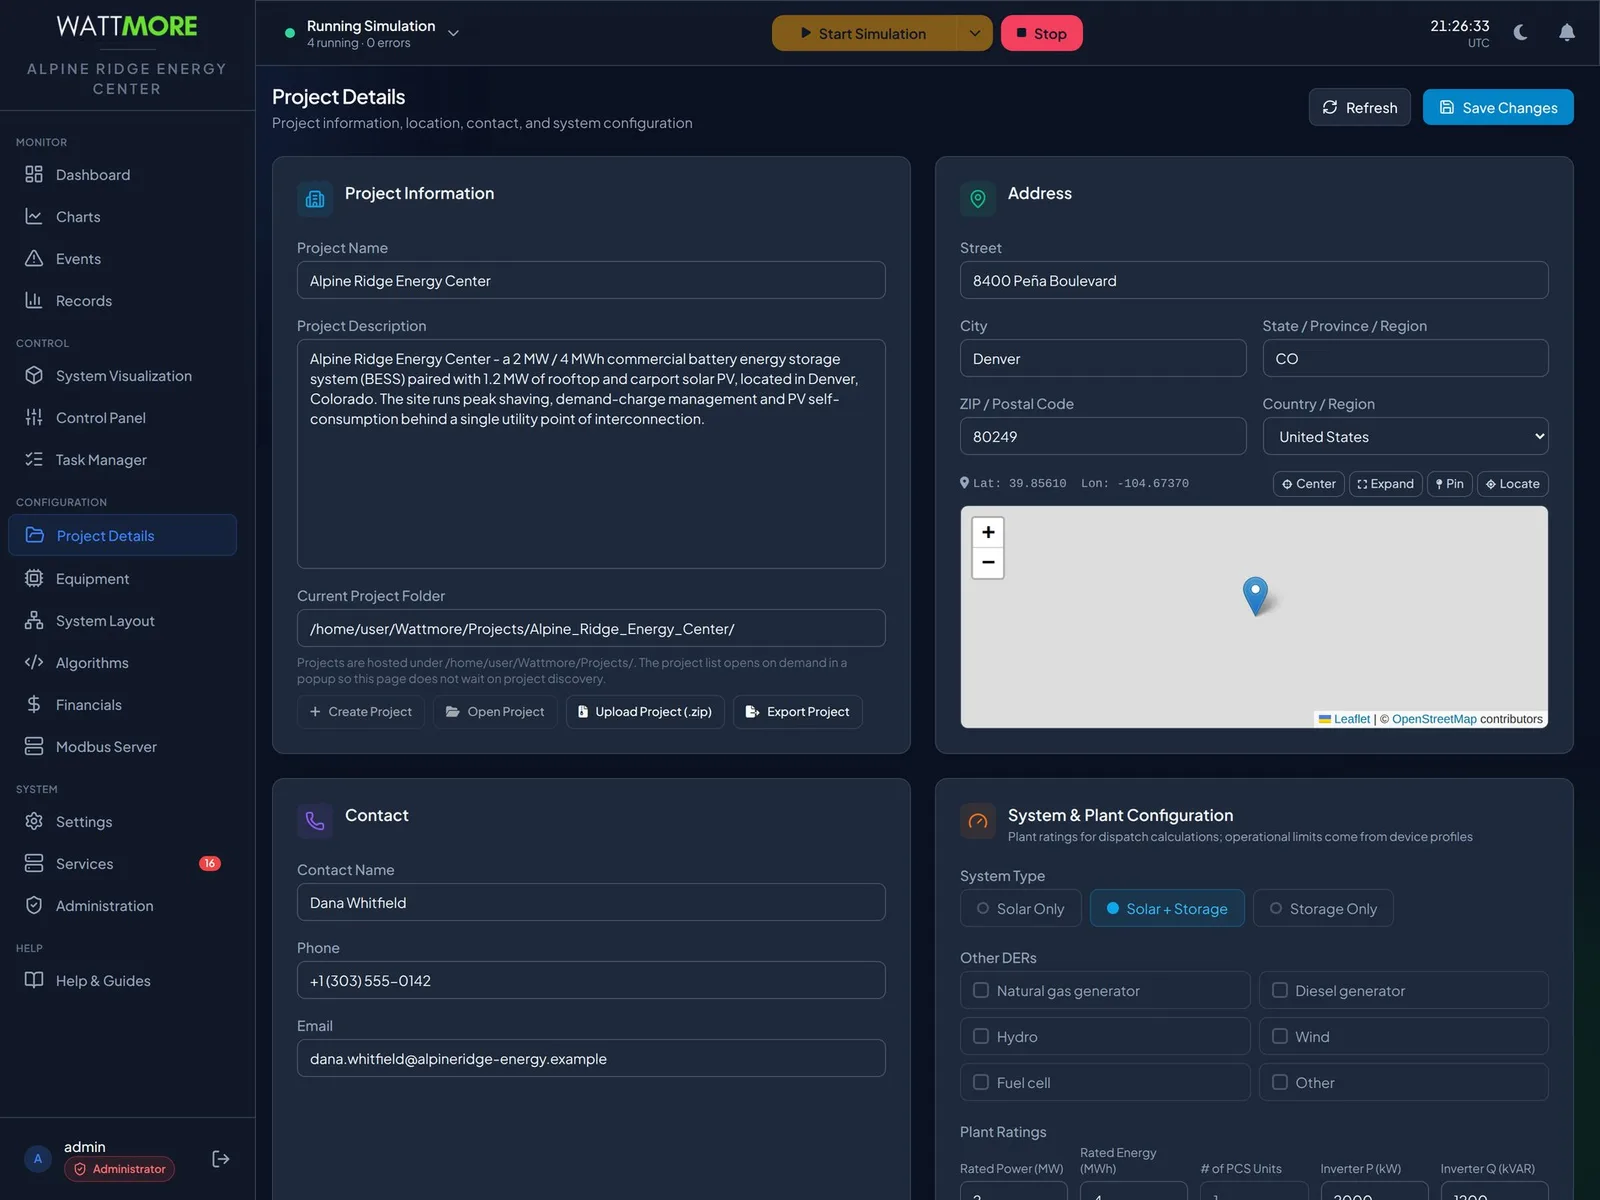
Task: Tick the Other DER checkbox
Action: tap(1280, 1082)
